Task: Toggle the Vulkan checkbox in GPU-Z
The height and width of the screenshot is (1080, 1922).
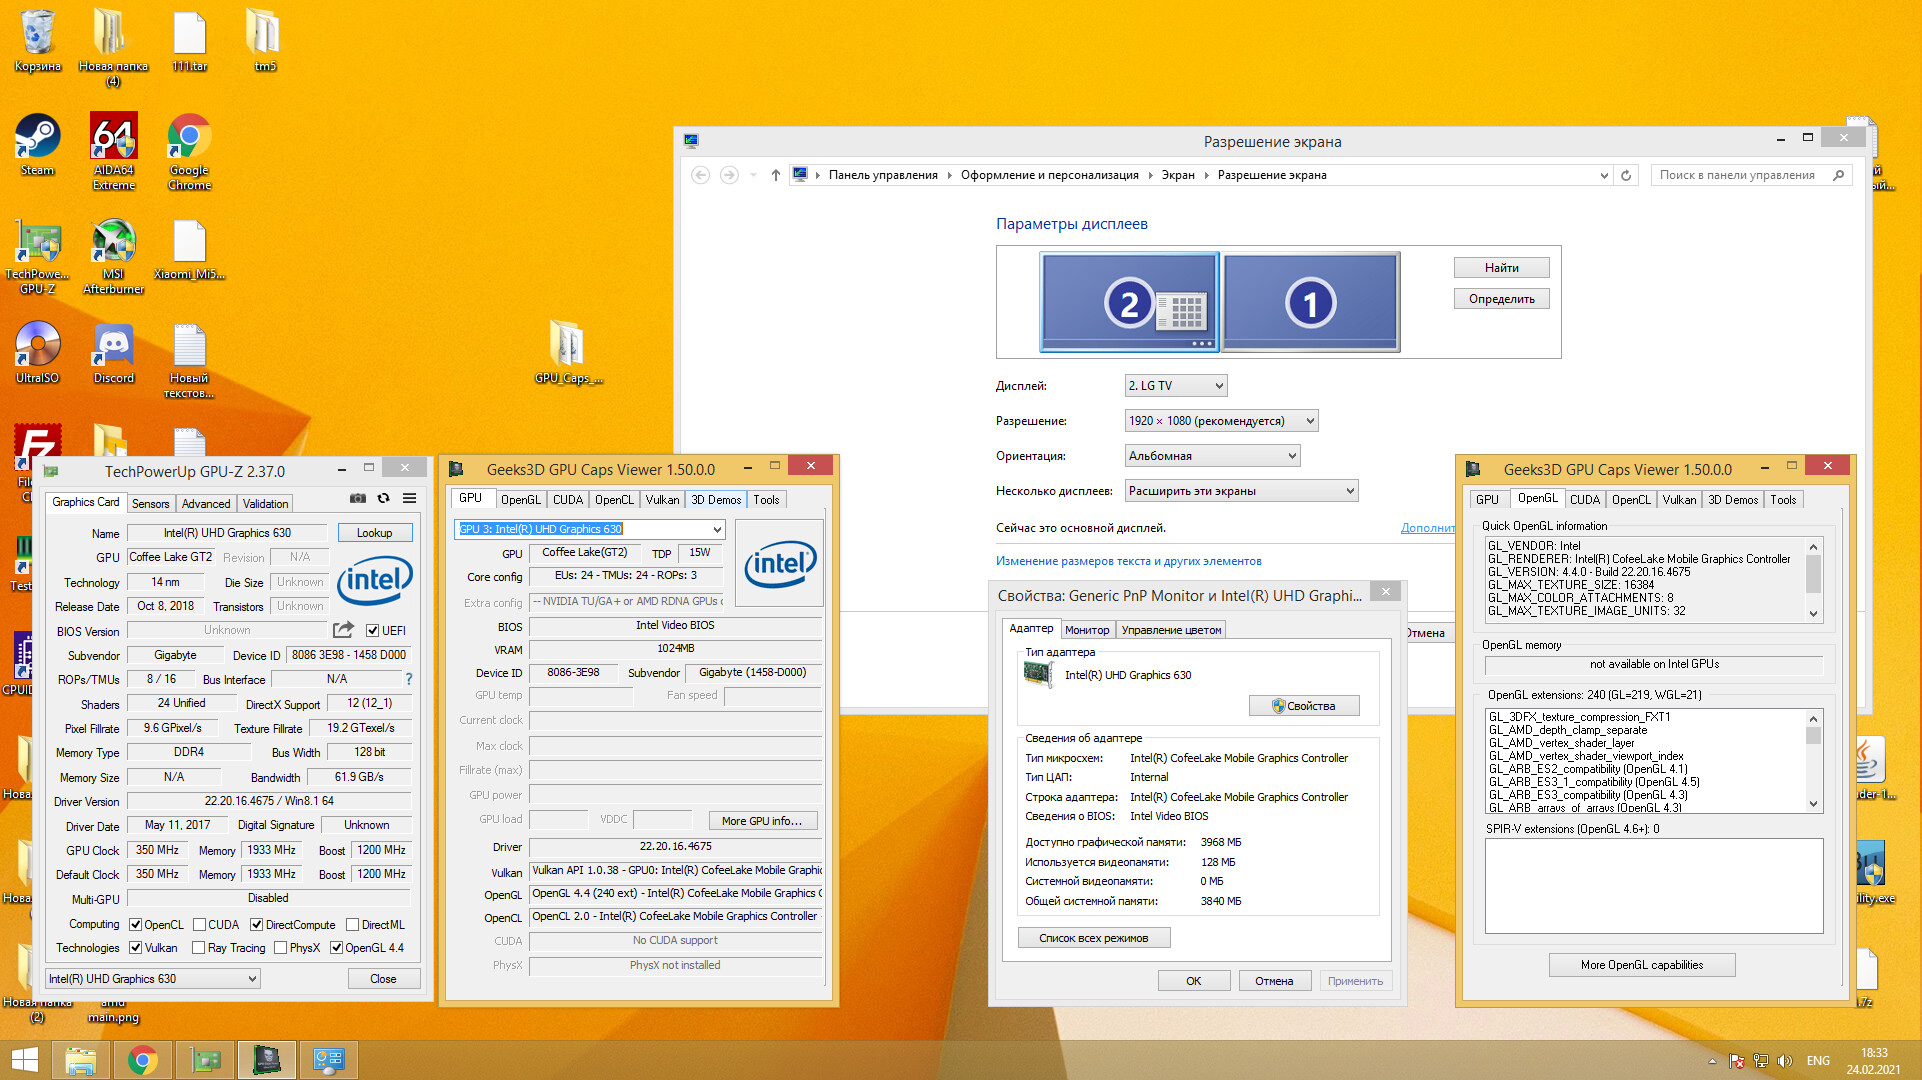Action: [x=135, y=948]
